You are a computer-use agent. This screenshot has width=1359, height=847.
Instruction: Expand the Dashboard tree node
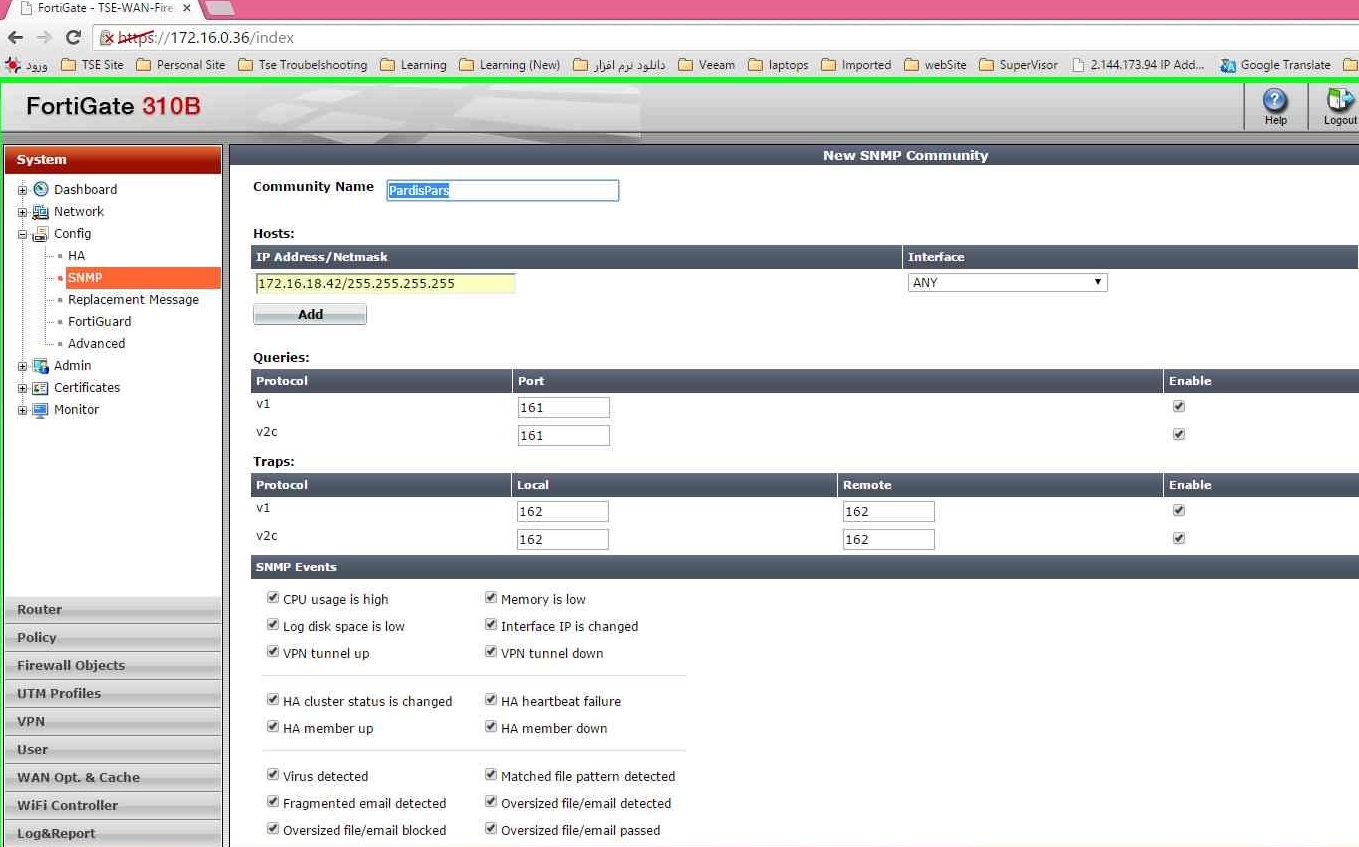[22, 190]
